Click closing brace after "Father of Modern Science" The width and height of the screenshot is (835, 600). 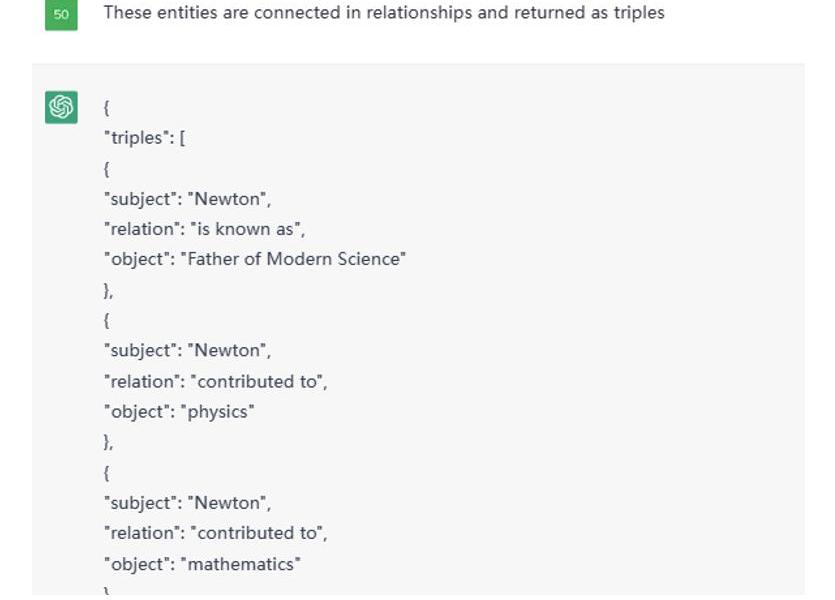point(108,290)
